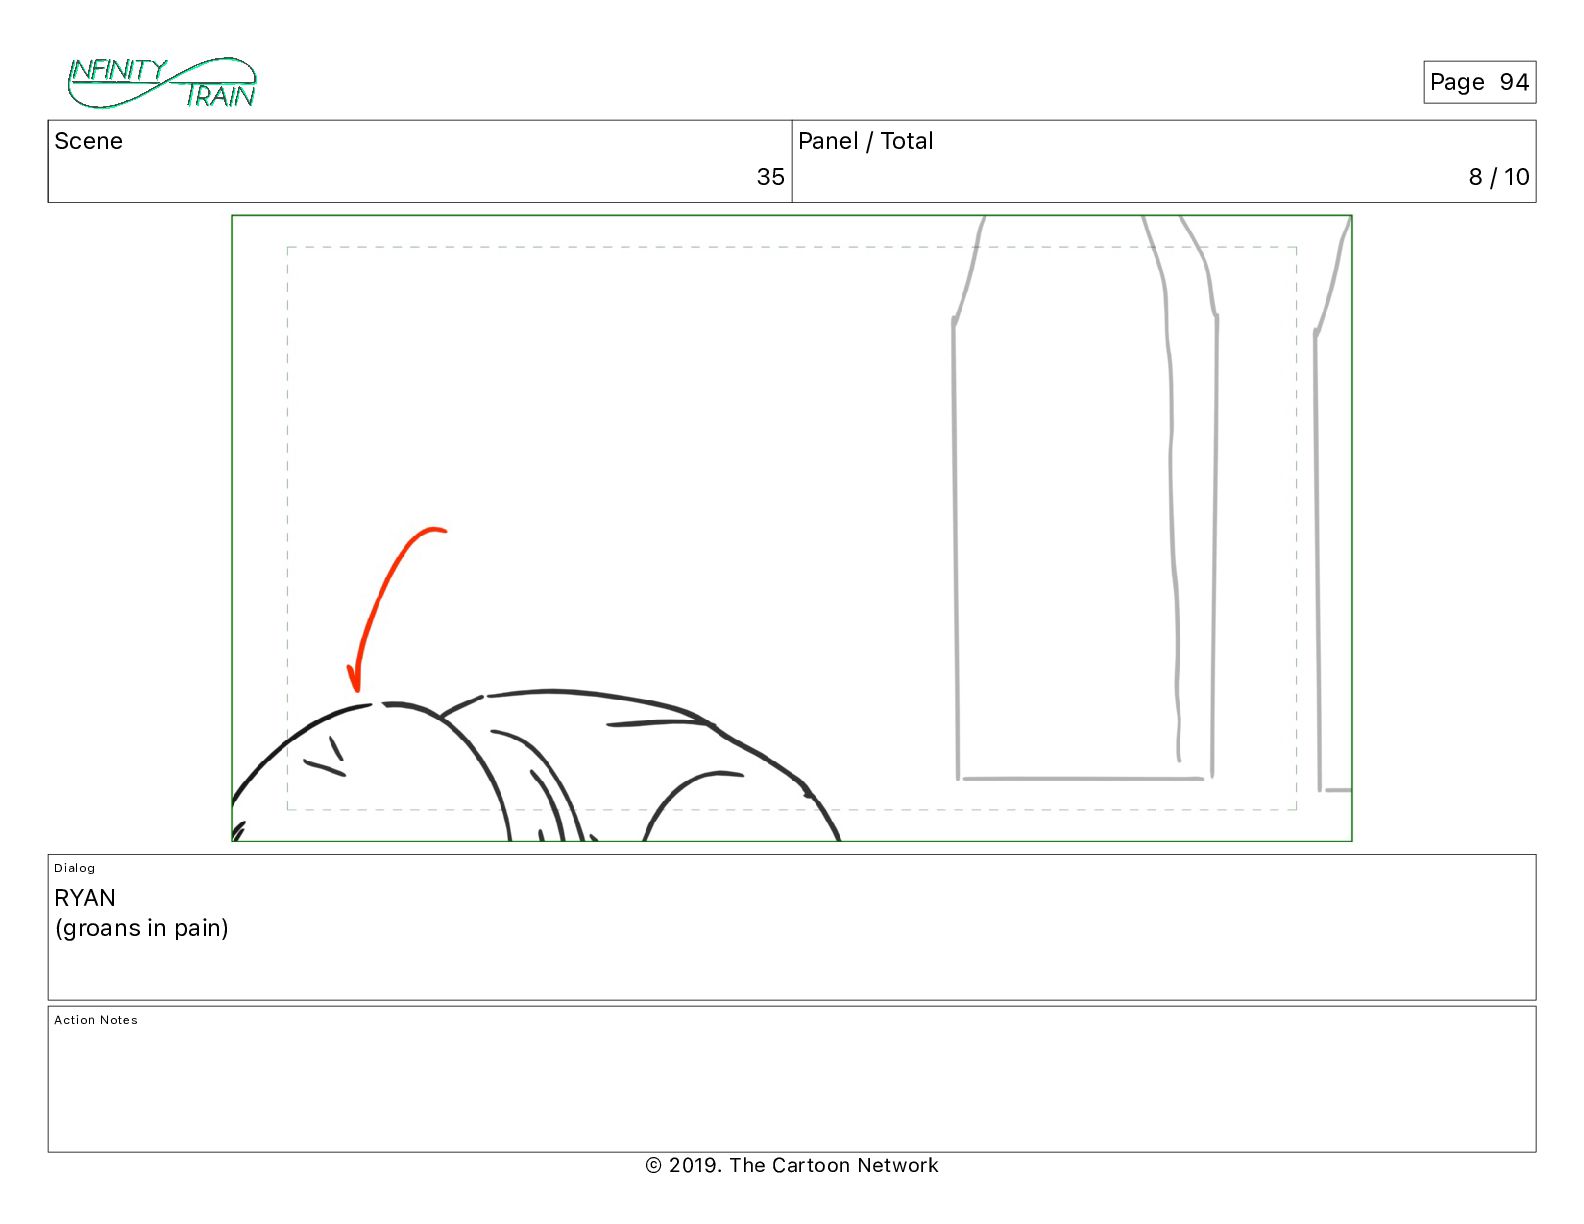Select the Page 94 label box
Image resolution: width=1584 pixels, height=1224 pixels.
[1479, 82]
